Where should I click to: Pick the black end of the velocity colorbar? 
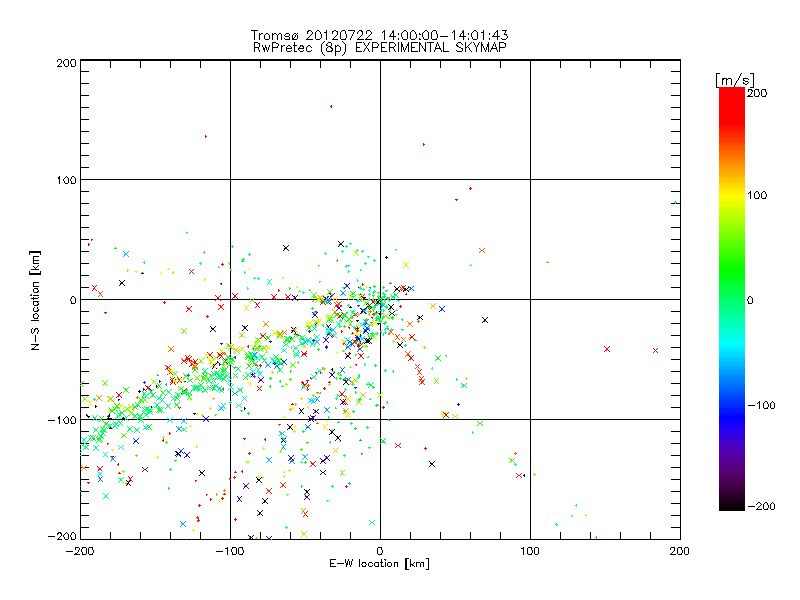click(732, 503)
